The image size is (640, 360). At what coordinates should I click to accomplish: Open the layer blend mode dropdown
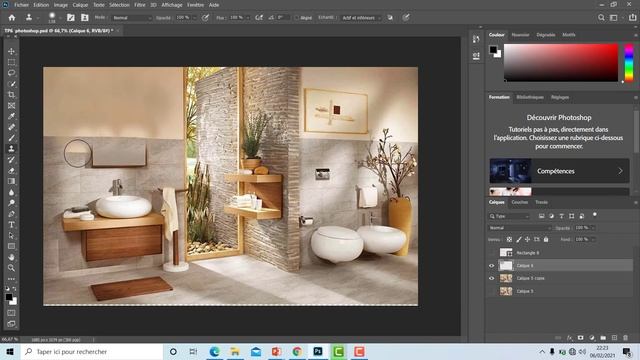click(520, 228)
